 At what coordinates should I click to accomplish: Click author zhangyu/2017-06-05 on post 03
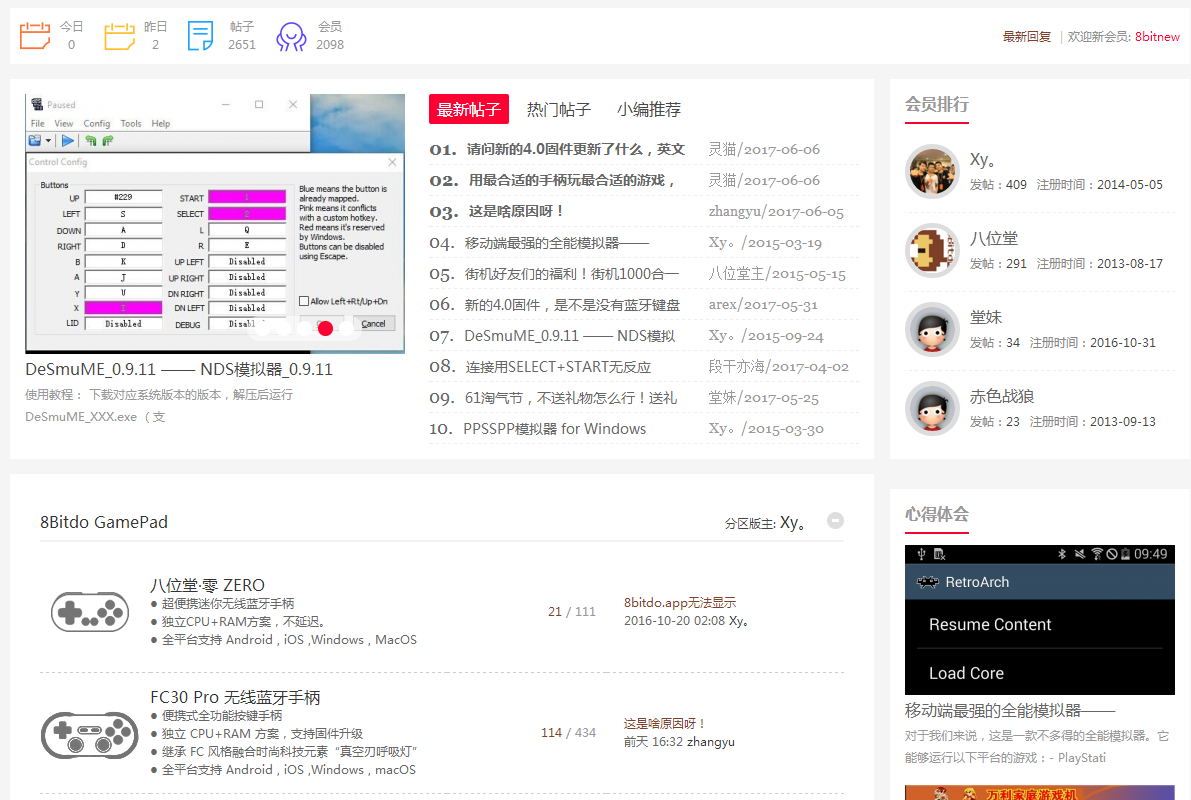776,212
